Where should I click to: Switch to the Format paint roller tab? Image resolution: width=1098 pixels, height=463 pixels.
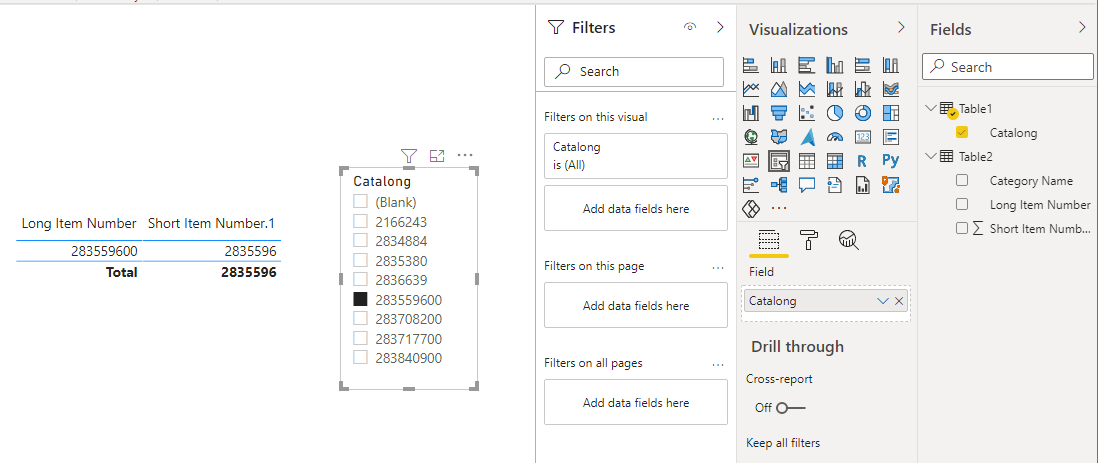click(809, 240)
